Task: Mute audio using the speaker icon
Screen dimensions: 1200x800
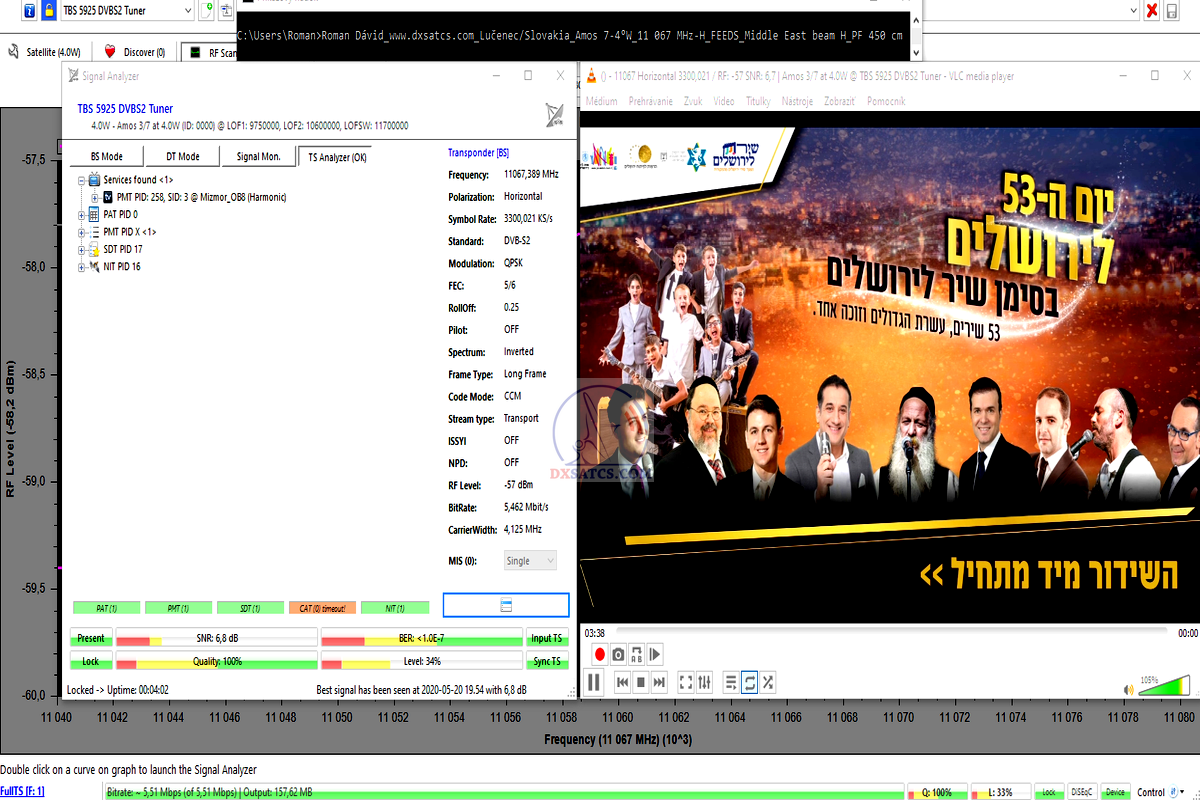Action: point(1129,689)
